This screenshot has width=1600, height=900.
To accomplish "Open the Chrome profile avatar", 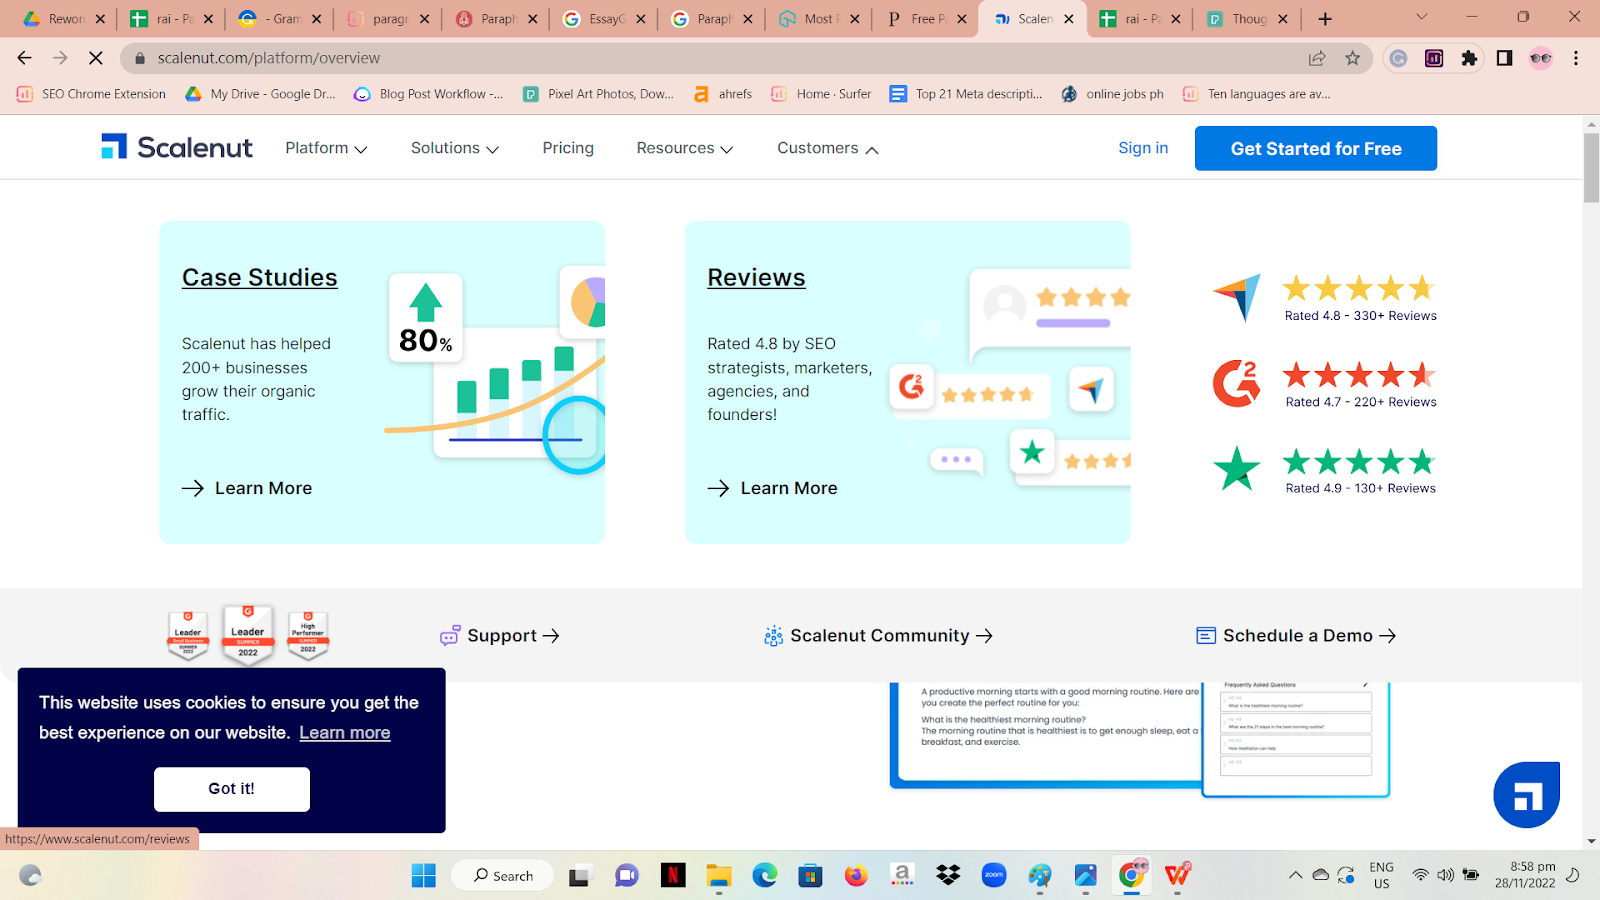I will [1541, 58].
